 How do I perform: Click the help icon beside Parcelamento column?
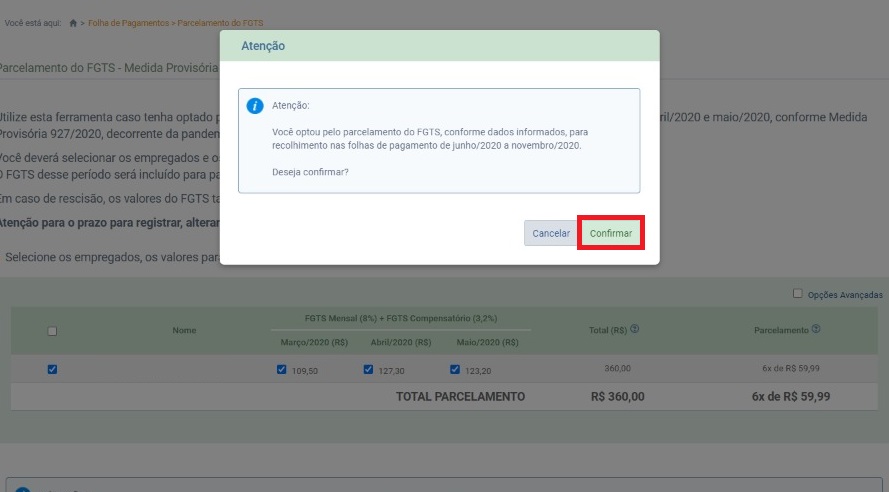pyautogui.click(x=817, y=329)
